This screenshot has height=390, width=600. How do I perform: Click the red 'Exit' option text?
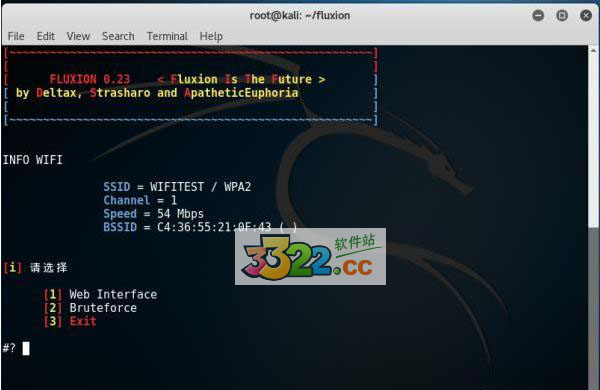pyautogui.click(x=83, y=321)
